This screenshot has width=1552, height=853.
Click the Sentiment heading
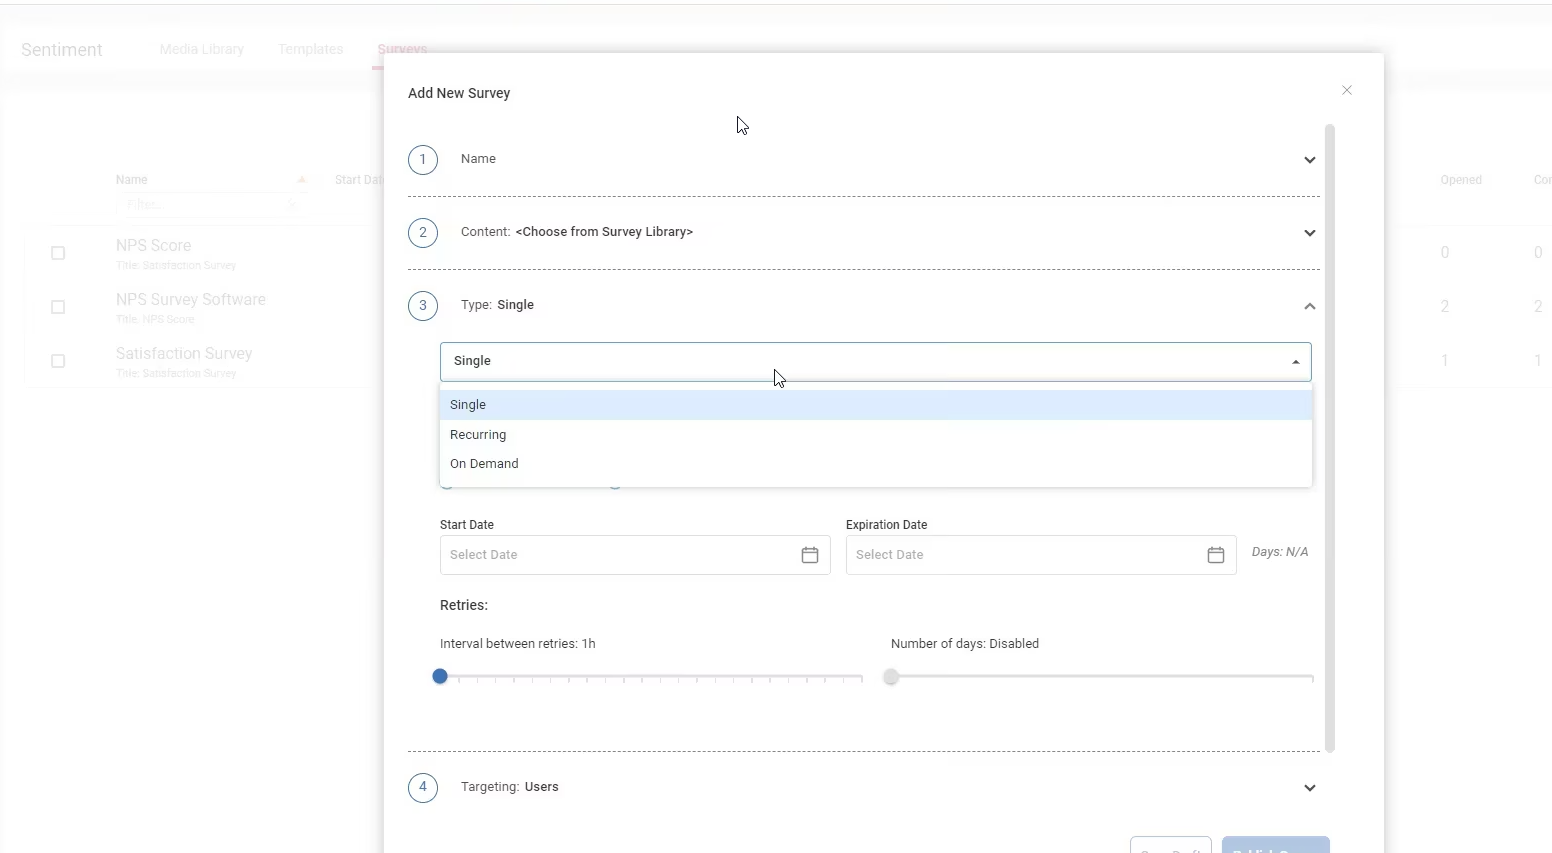62,50
